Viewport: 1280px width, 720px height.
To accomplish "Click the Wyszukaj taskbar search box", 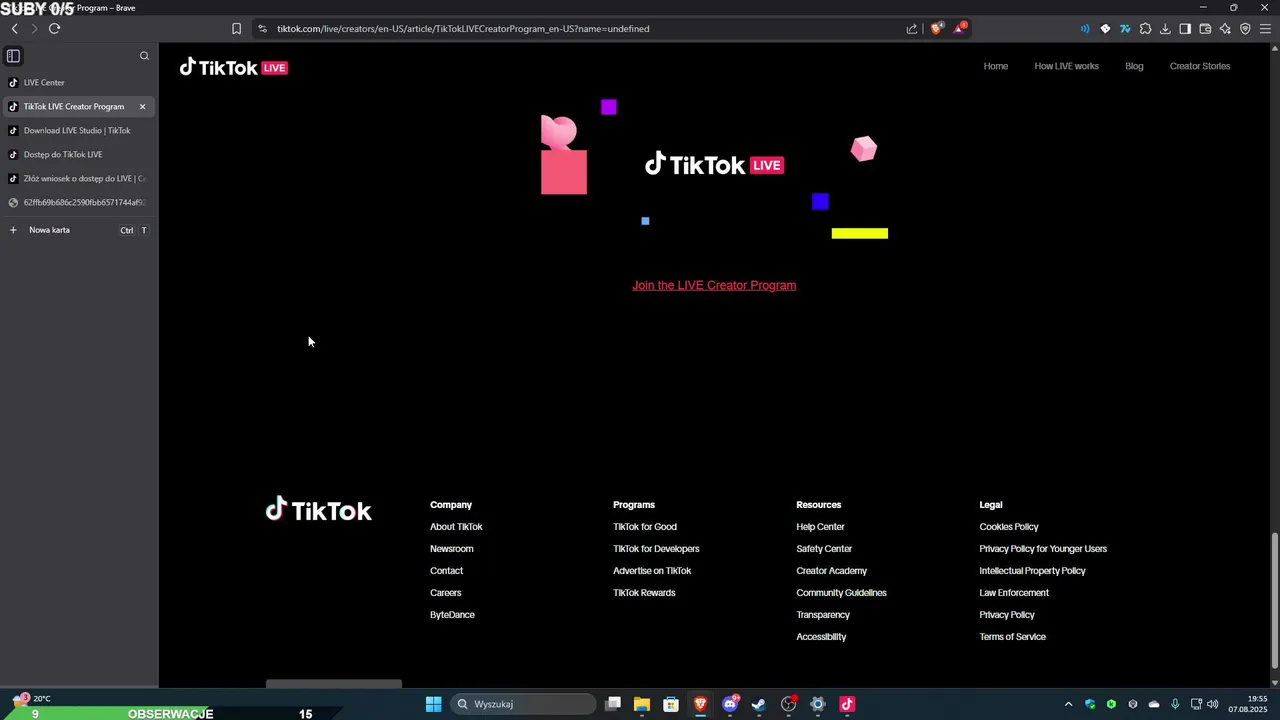I will 523,704.
